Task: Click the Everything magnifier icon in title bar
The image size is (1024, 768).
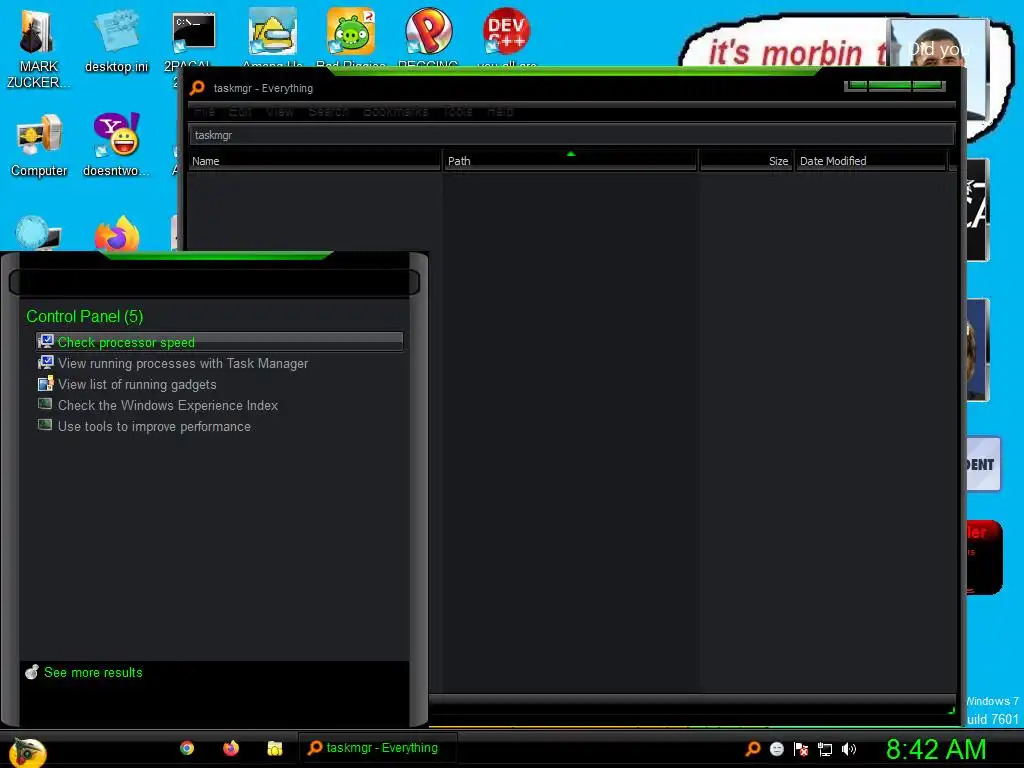Action: (x=197, y=88)
